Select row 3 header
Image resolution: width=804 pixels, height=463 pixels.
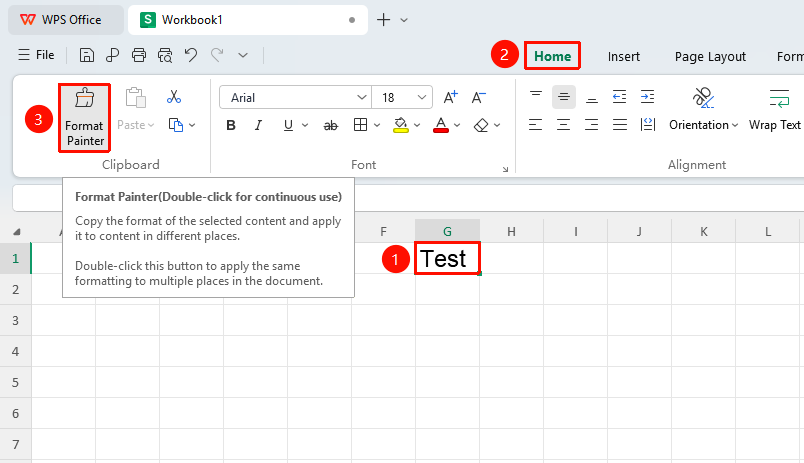[15, 320]
